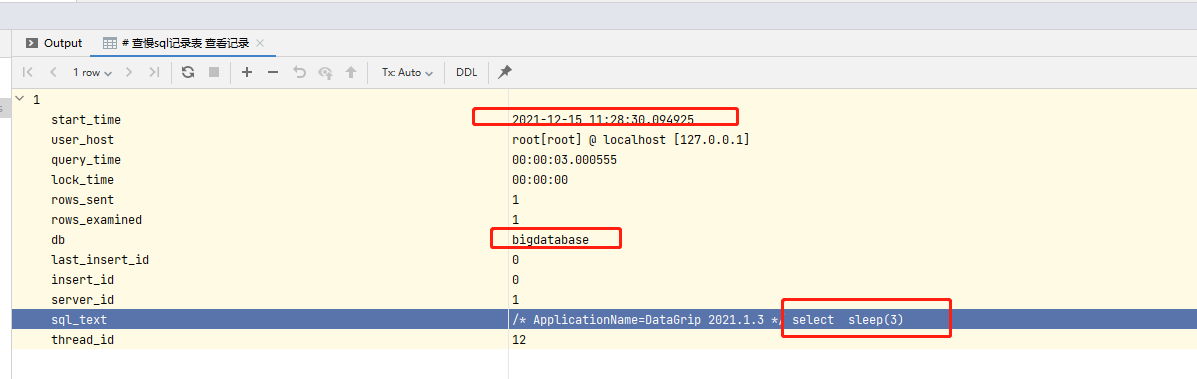Select the sql_text field label
The width and height of the screenshot is (1197, 379).
click(x=79, y=319)
